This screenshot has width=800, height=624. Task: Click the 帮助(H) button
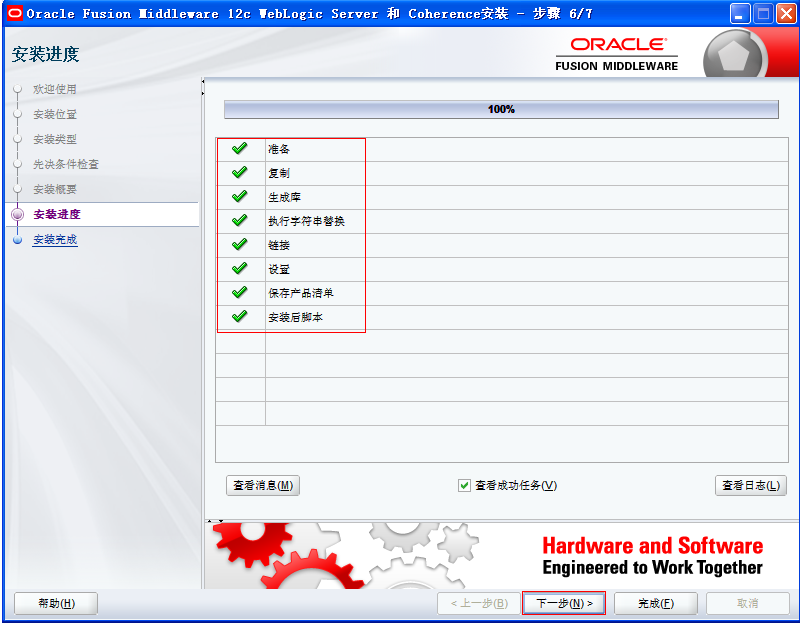pos(56,604)
